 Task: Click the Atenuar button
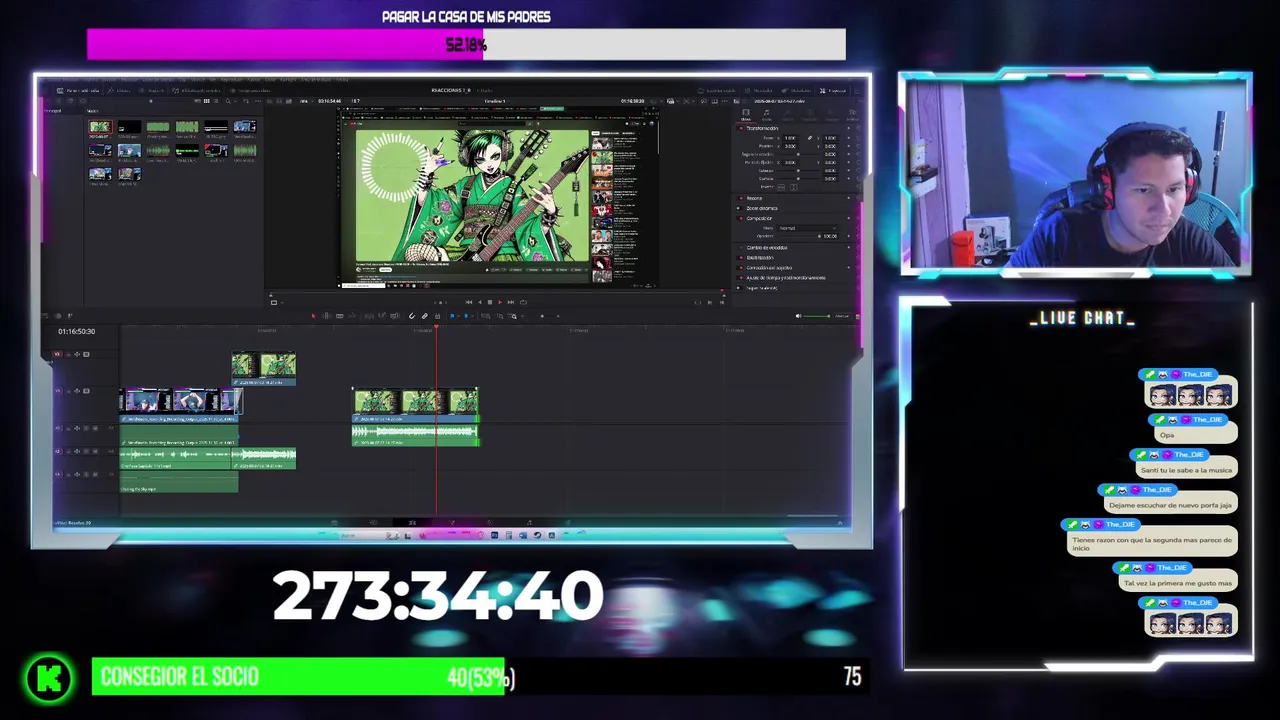(843, 316)
